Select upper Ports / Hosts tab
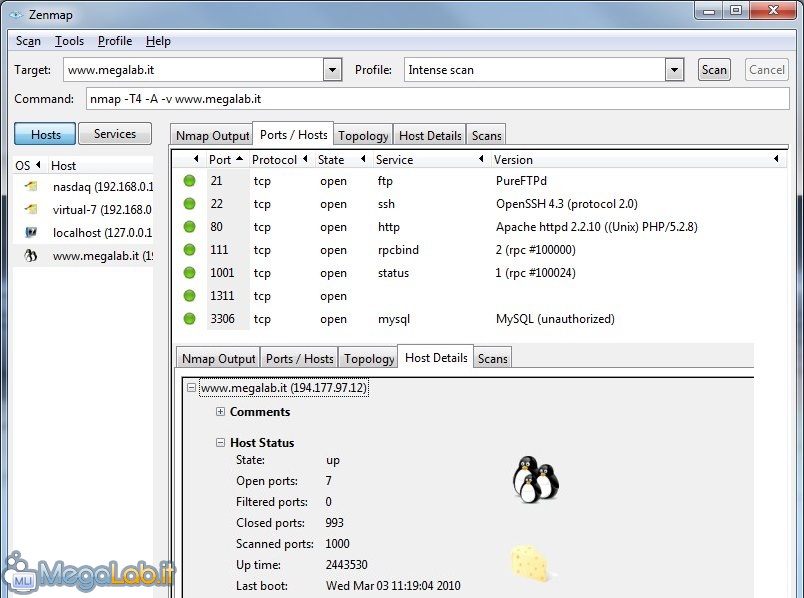The height and width of the screenshot is (598, 804). point(293,134)
